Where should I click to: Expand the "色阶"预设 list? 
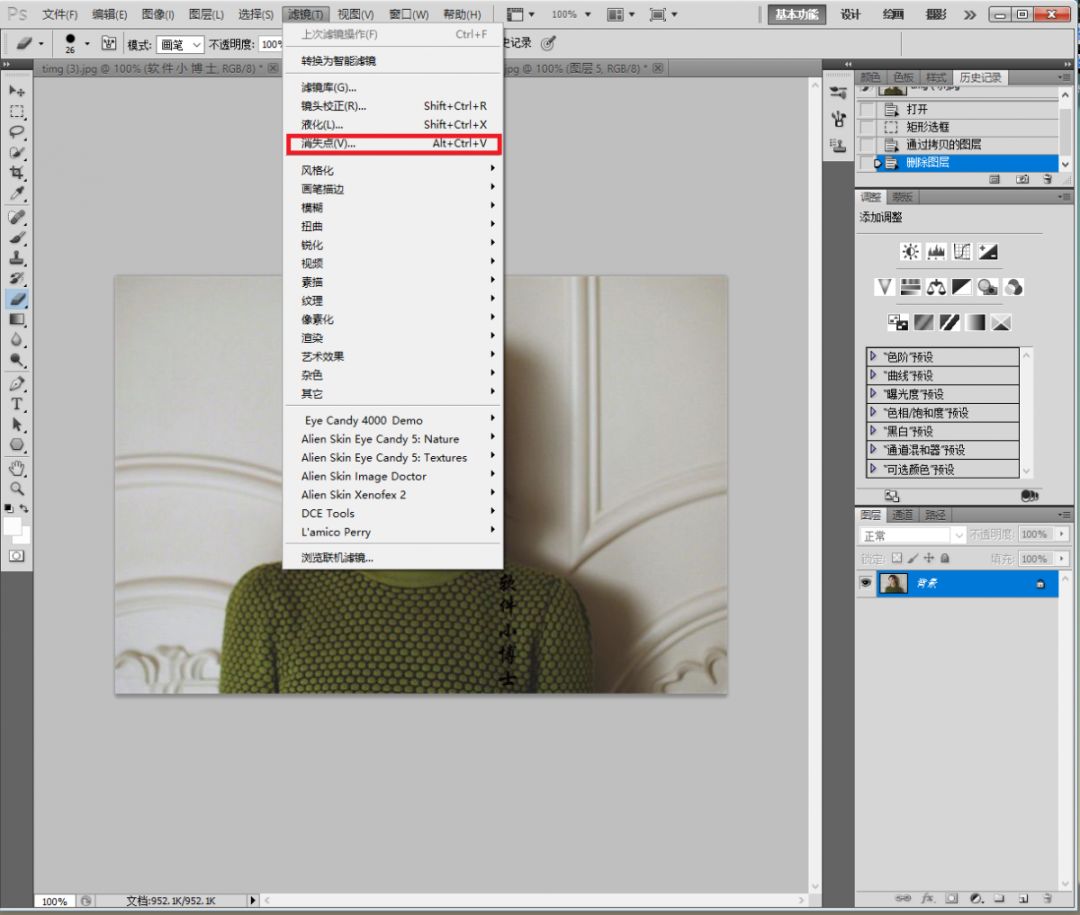coord(873,356)
